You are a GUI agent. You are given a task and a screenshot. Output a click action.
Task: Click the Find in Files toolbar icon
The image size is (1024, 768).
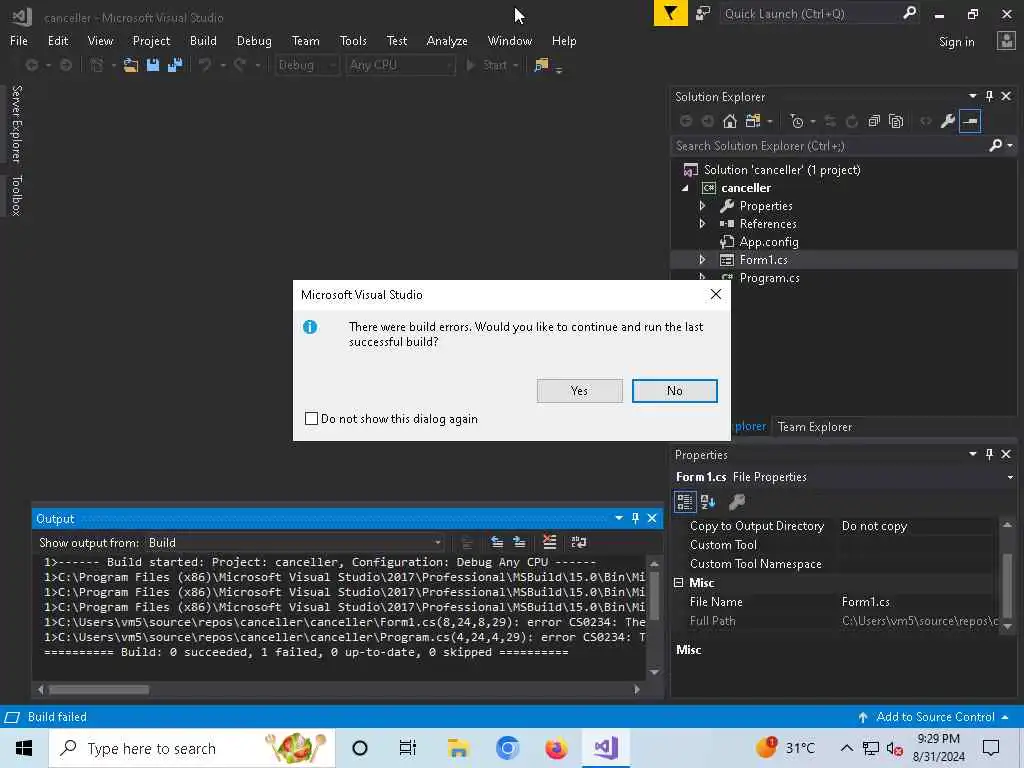(x=541, y=65)
